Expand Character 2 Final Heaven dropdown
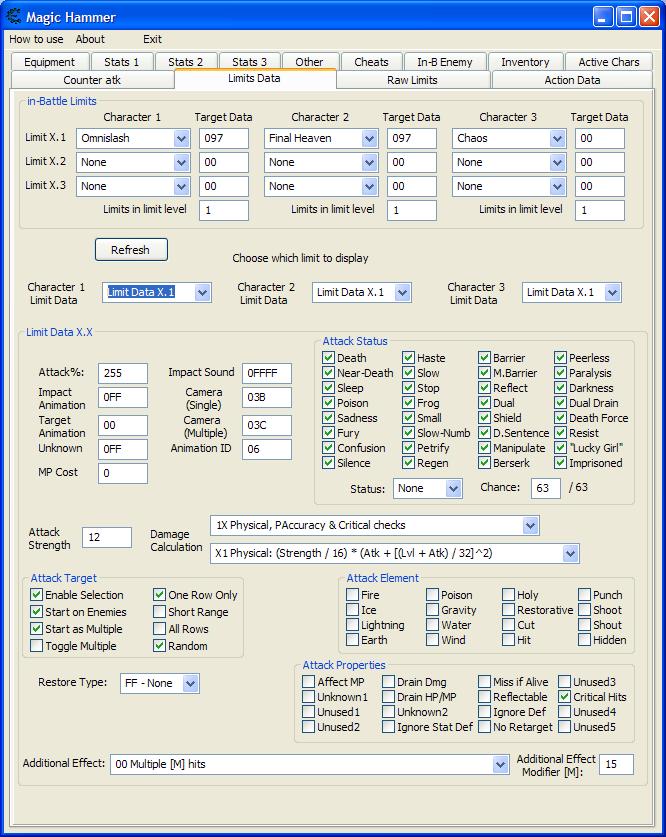 369,139
